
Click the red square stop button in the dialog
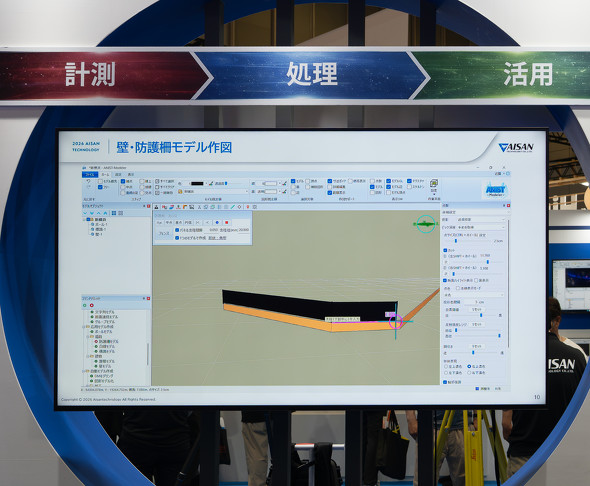(x=227, y=222)
